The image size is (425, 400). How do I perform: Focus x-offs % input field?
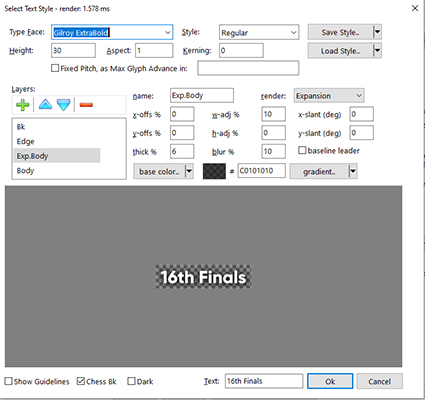click(x=182, y=114)
